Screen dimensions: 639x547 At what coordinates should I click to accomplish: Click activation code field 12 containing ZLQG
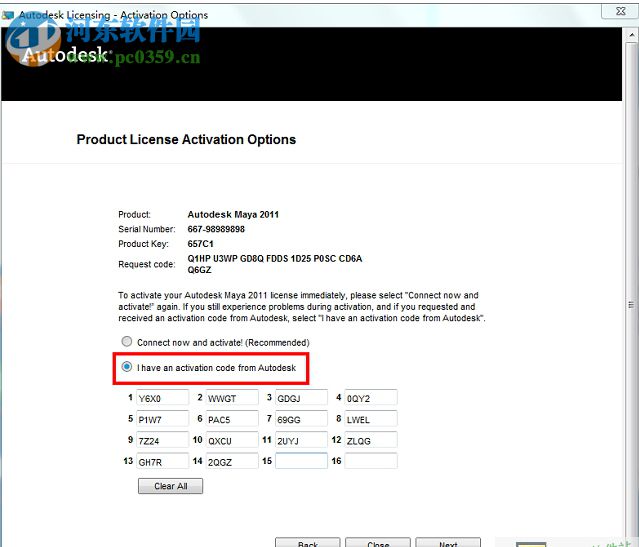tap(371, 440)
